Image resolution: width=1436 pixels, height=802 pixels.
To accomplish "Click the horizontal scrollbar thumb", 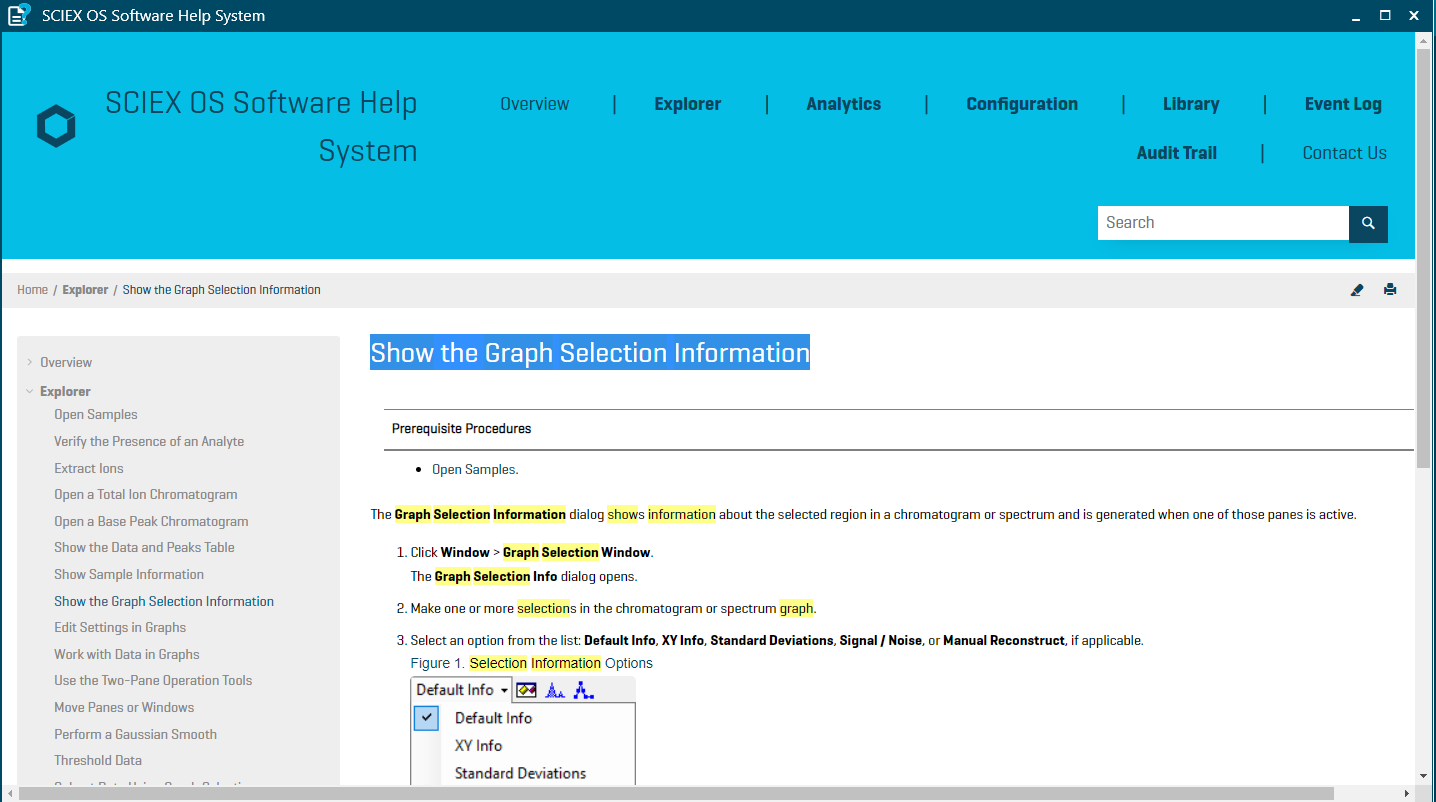I will (677, 793).
